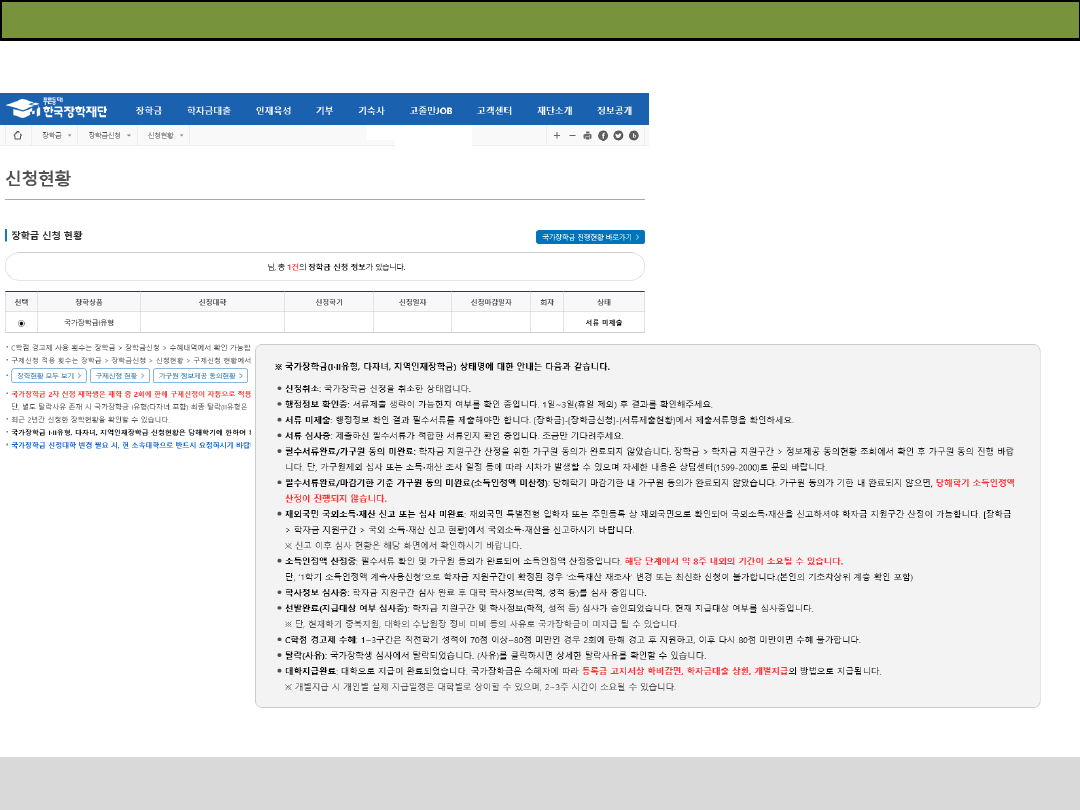The height and width of the screenshot is (810, 1080).
Task: Expand the 장학금신청 breadcrumb dropdown
Action: click(109, 135)
